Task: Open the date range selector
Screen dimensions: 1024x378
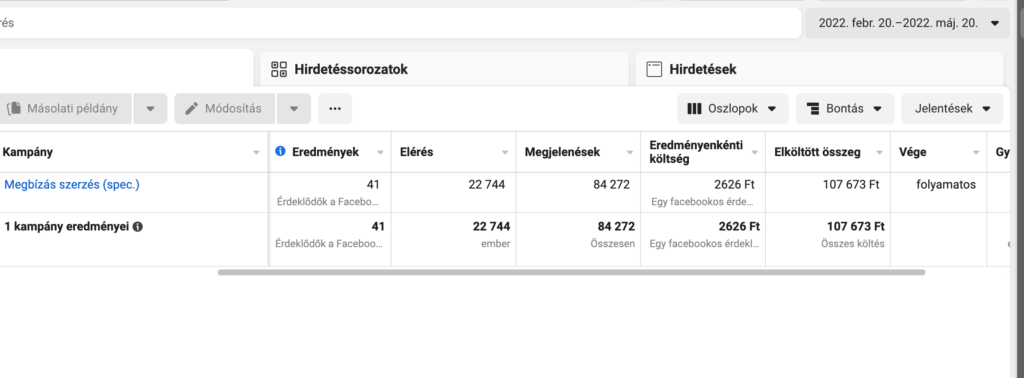Action: click(908, 23)
